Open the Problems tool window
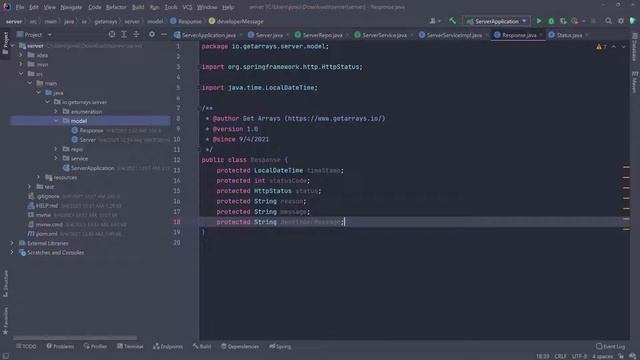640x360 pixels. coord(60,346)
